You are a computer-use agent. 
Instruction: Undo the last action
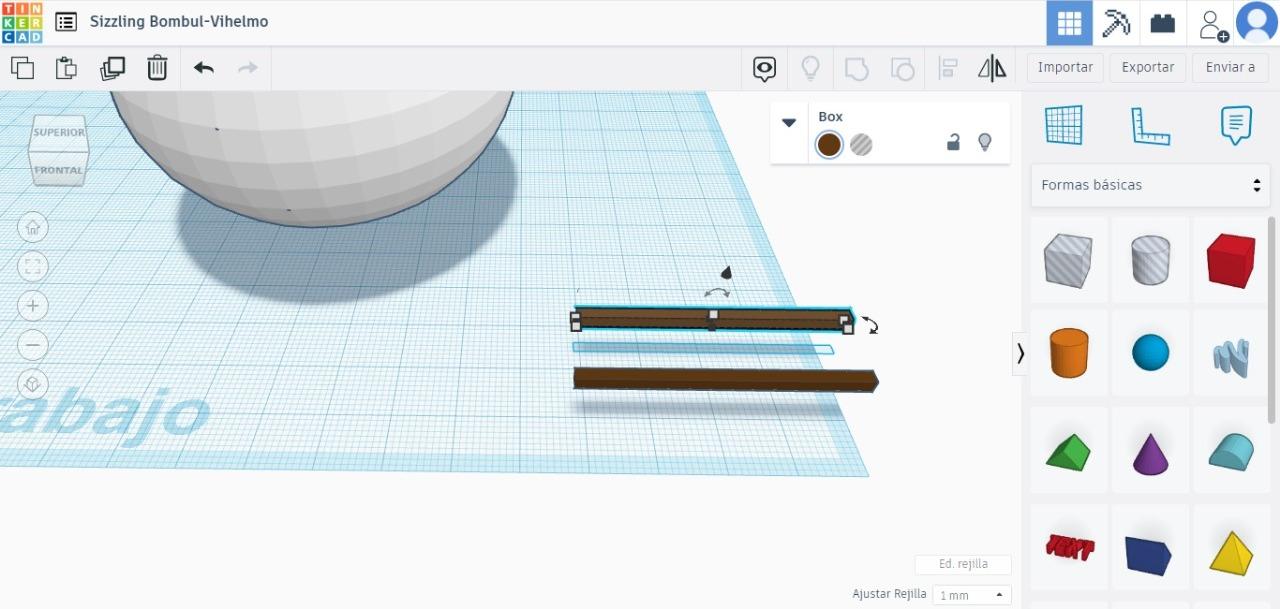pos(204,68)
